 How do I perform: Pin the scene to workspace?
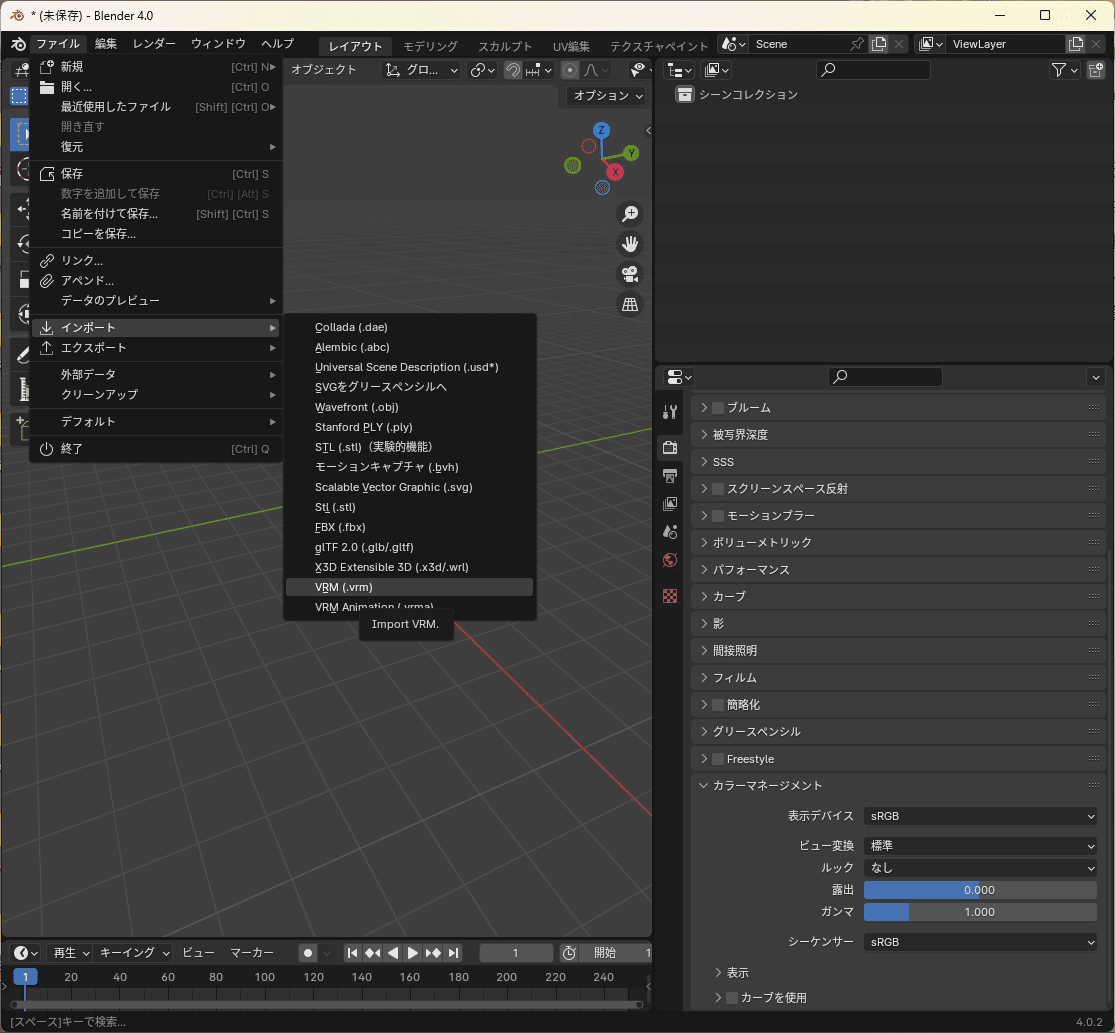(857, 44)
